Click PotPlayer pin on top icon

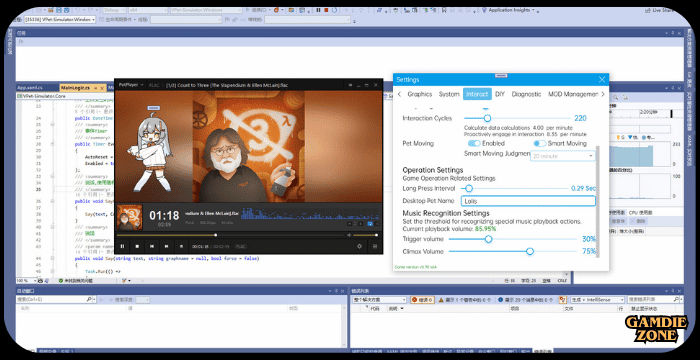click(x=350, y=84)
